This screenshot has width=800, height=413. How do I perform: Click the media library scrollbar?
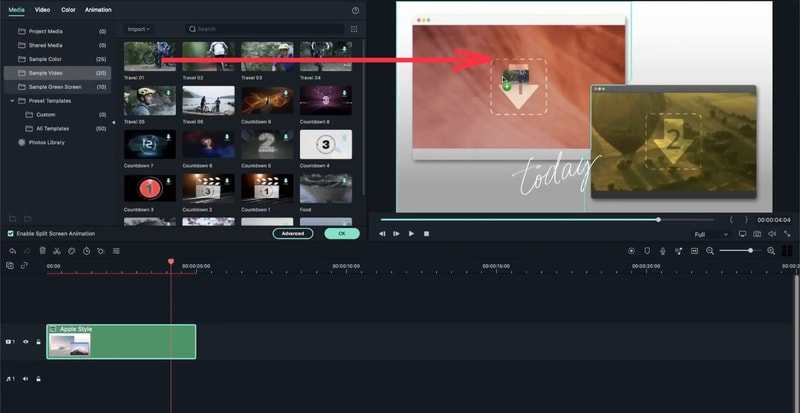pos(363,117)
